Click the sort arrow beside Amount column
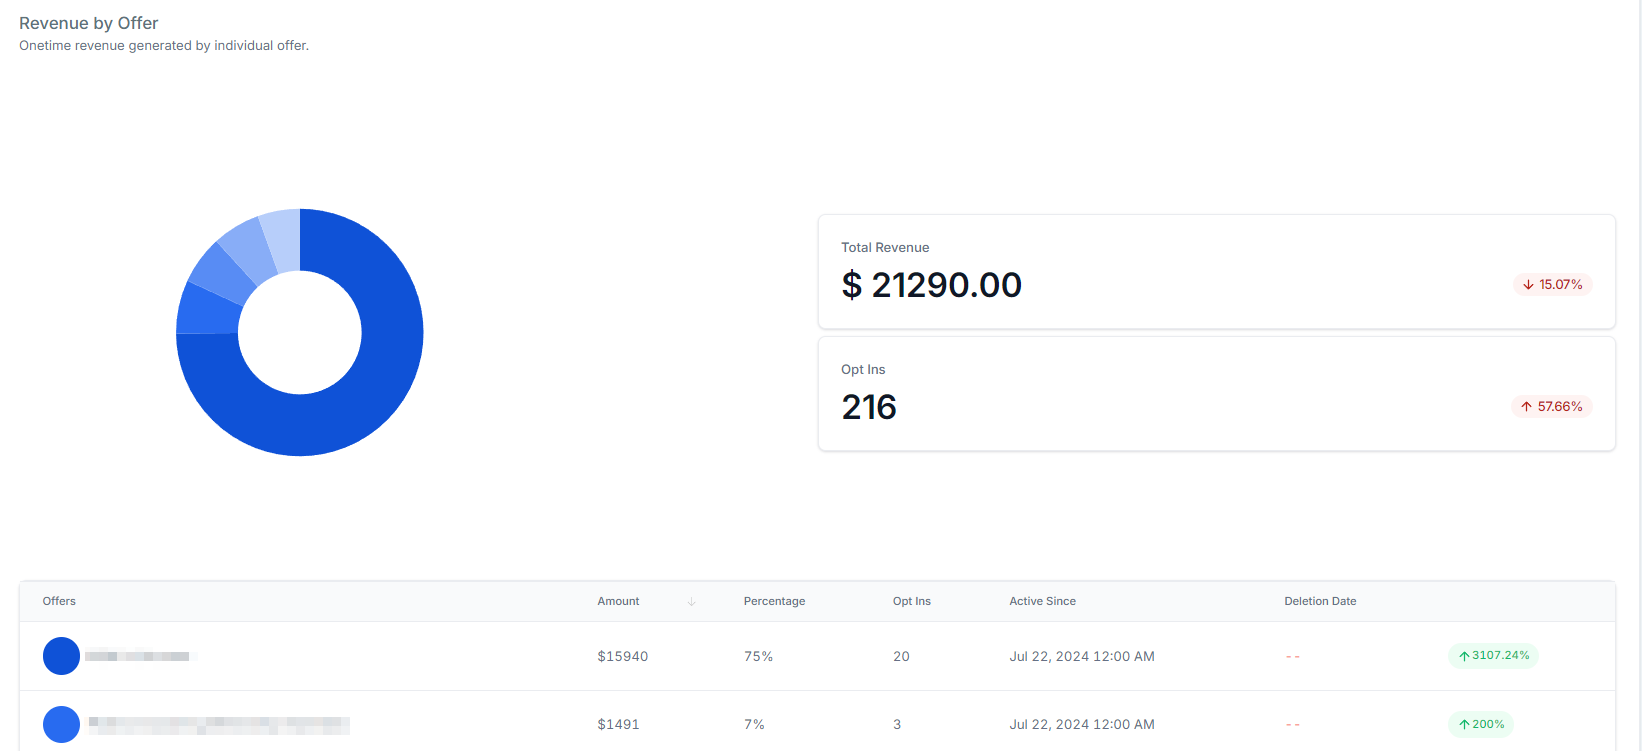This screenshot has height=751, width=1642. 691,601
